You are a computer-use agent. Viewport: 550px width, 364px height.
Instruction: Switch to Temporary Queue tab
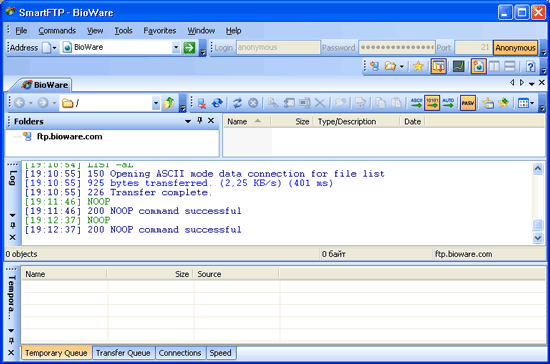coord(56,353)
